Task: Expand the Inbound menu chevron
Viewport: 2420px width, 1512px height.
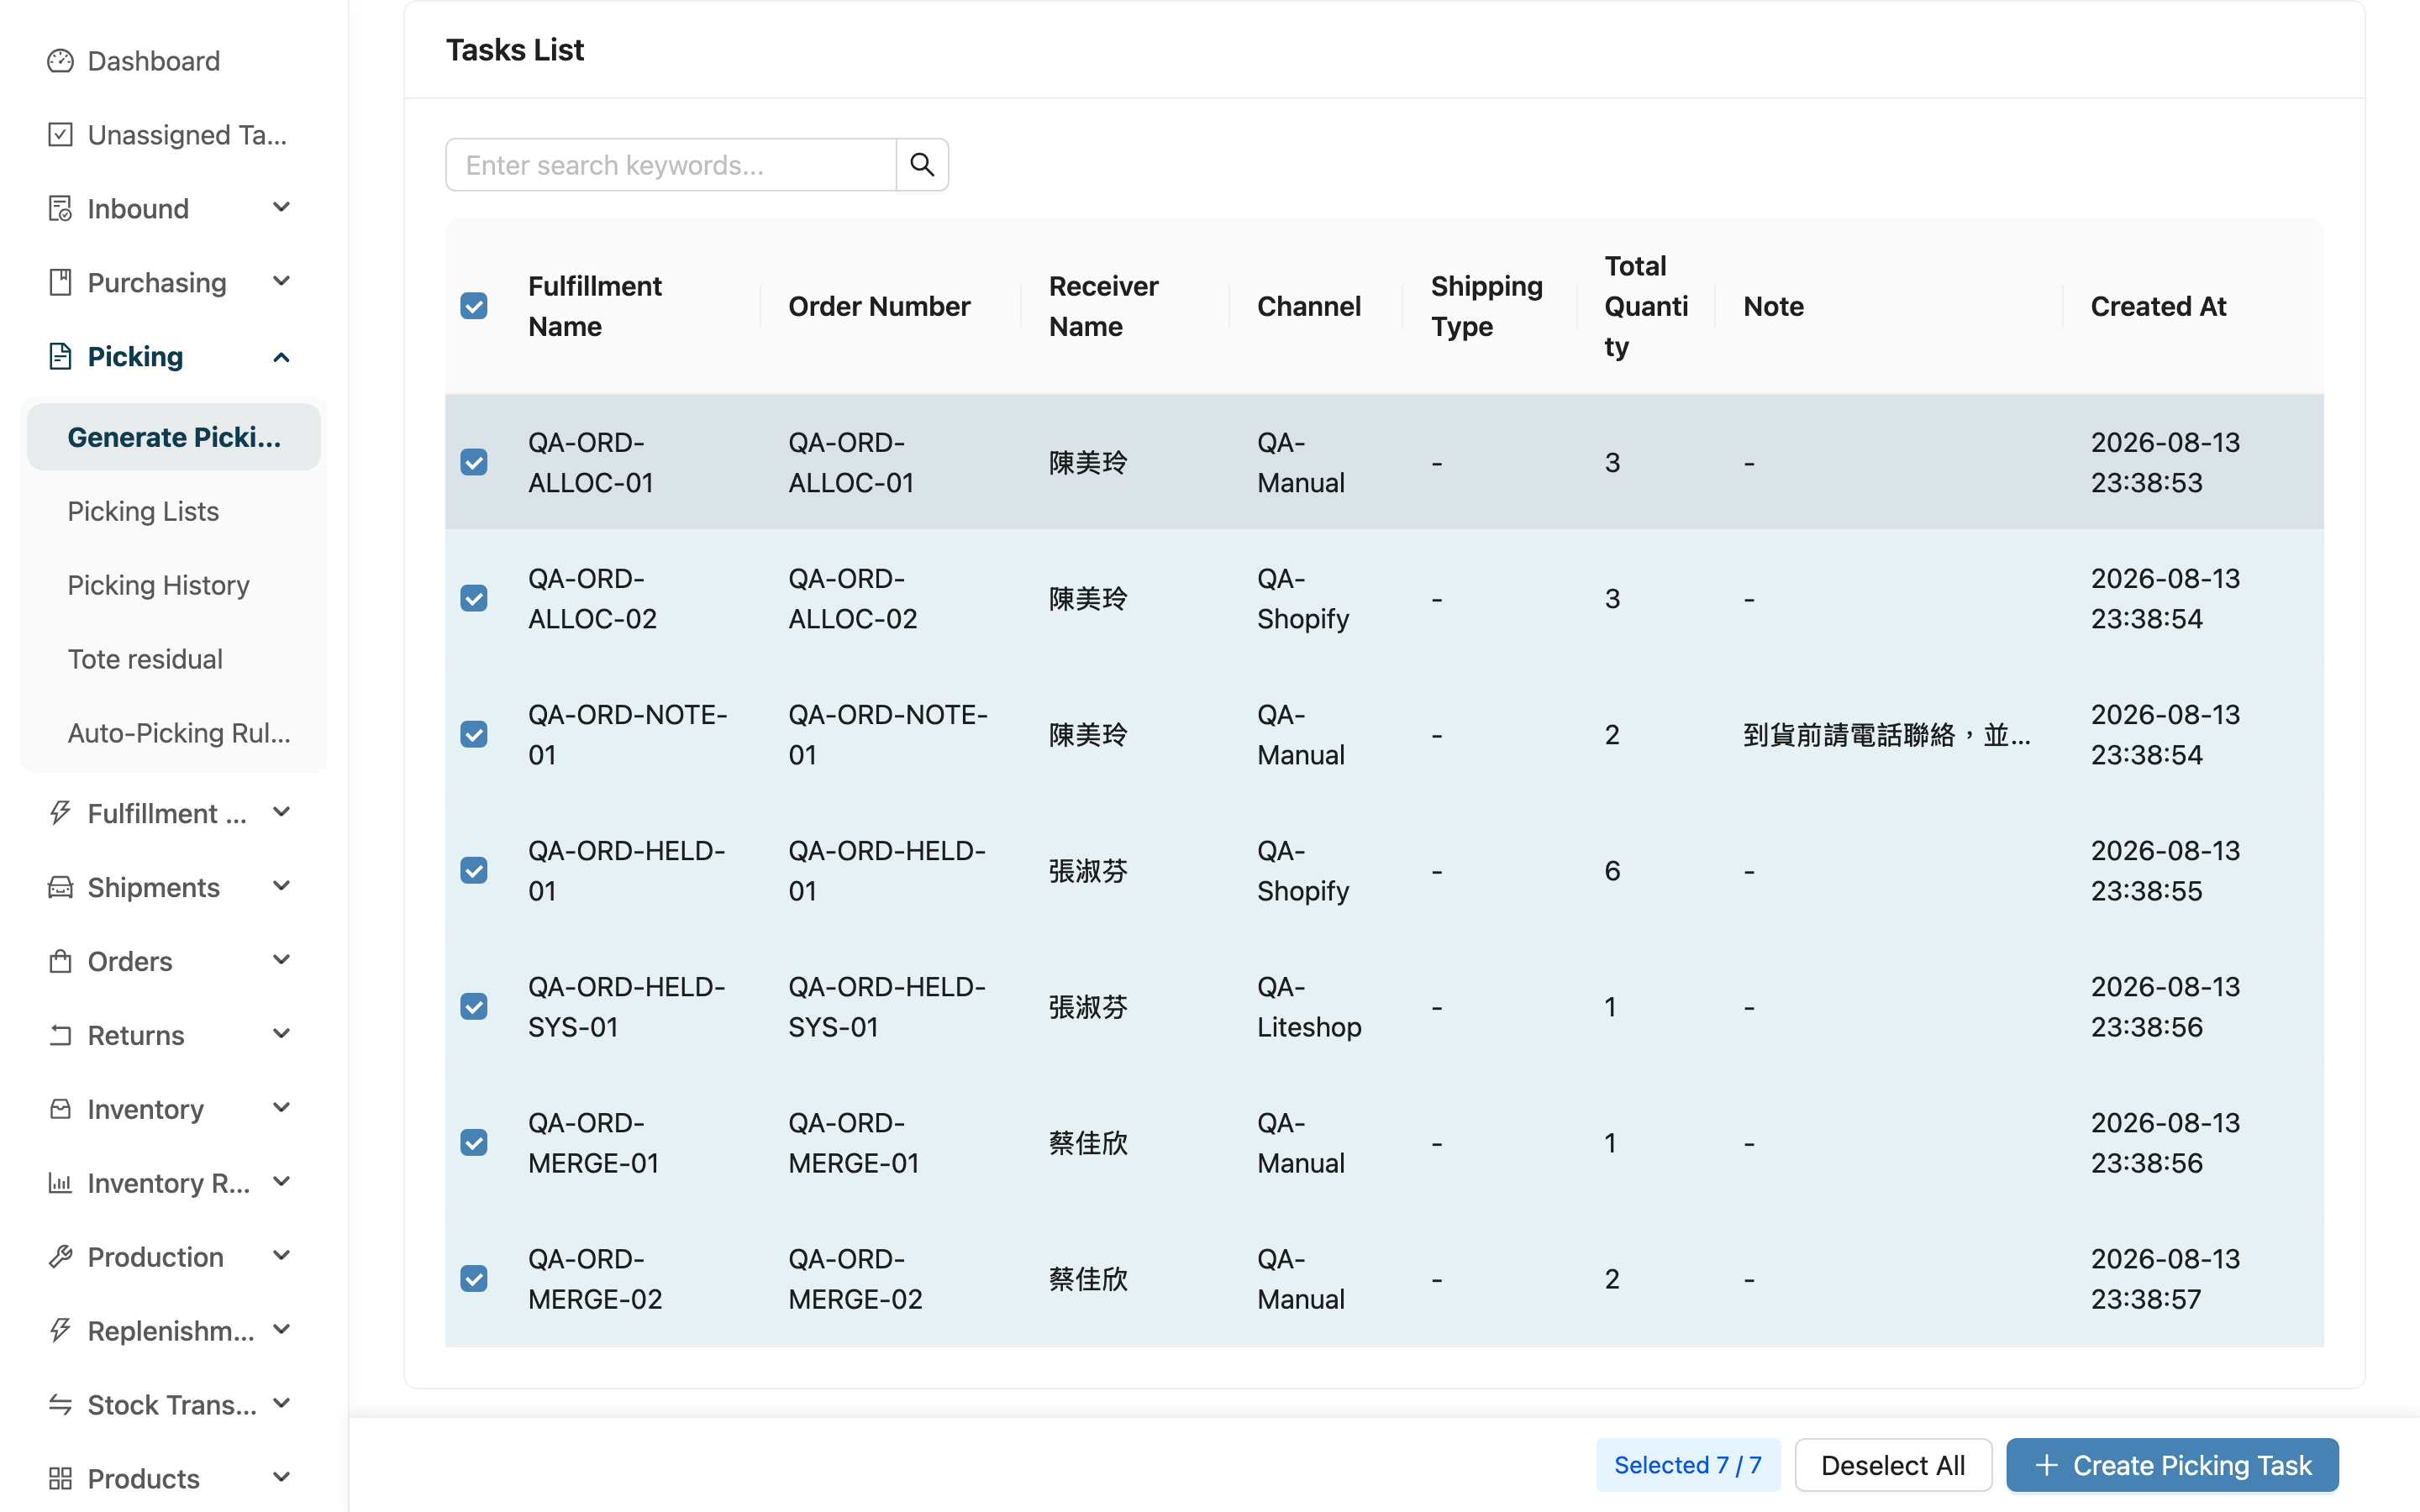Action: pyautogui.click(x=282, y=208)
